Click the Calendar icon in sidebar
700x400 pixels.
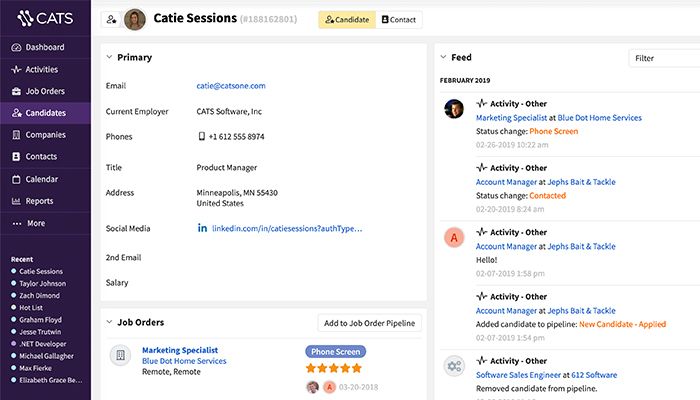(15, 179)
